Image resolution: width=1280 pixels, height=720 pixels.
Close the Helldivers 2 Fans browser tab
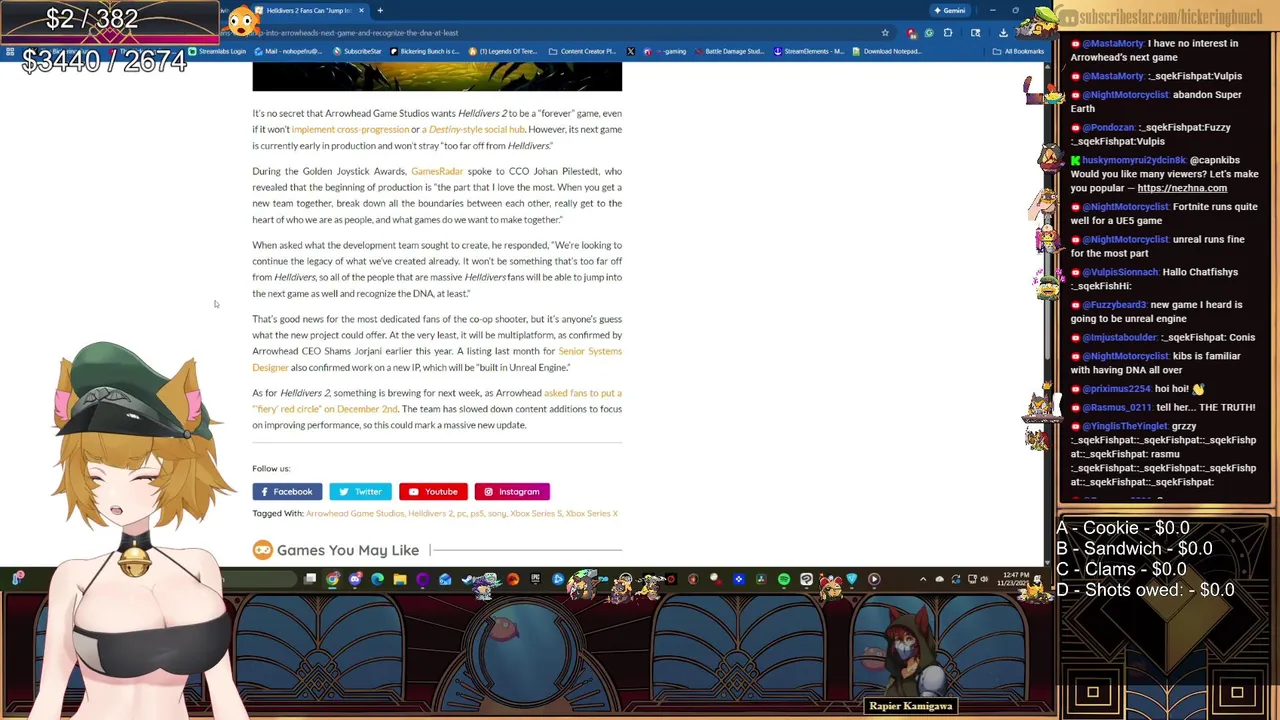[x=361, y=10]
